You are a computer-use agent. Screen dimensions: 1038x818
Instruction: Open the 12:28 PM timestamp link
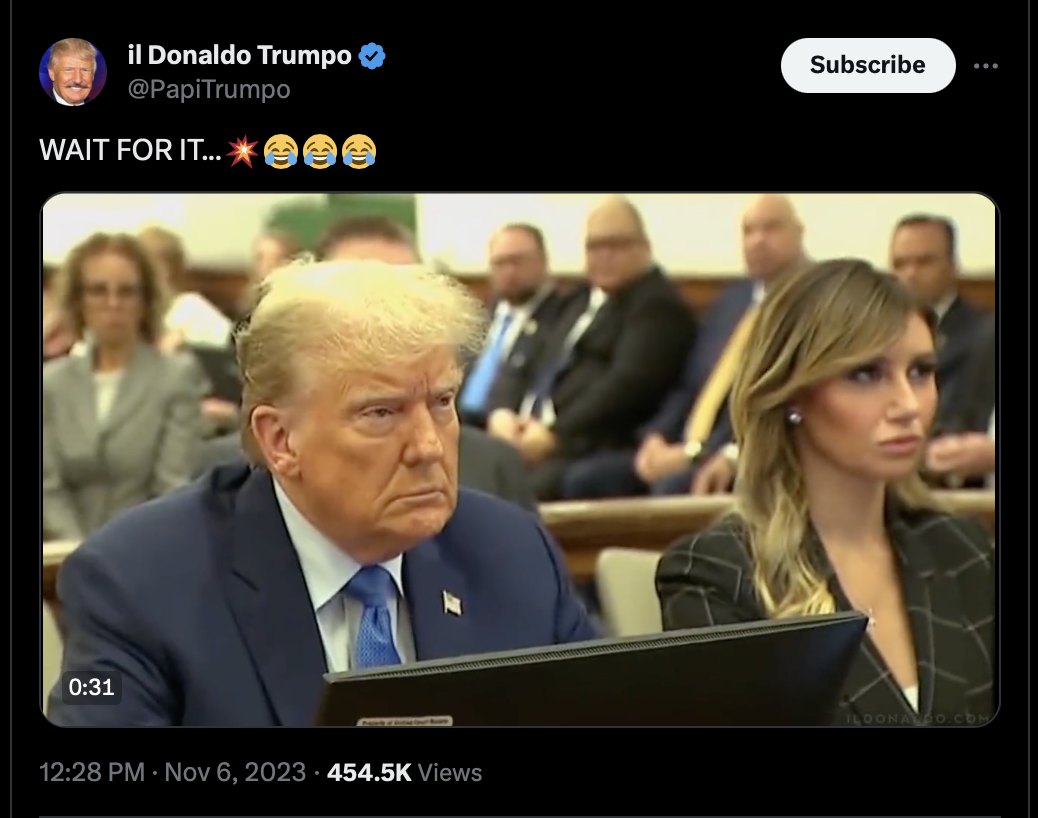coord(92,772)
